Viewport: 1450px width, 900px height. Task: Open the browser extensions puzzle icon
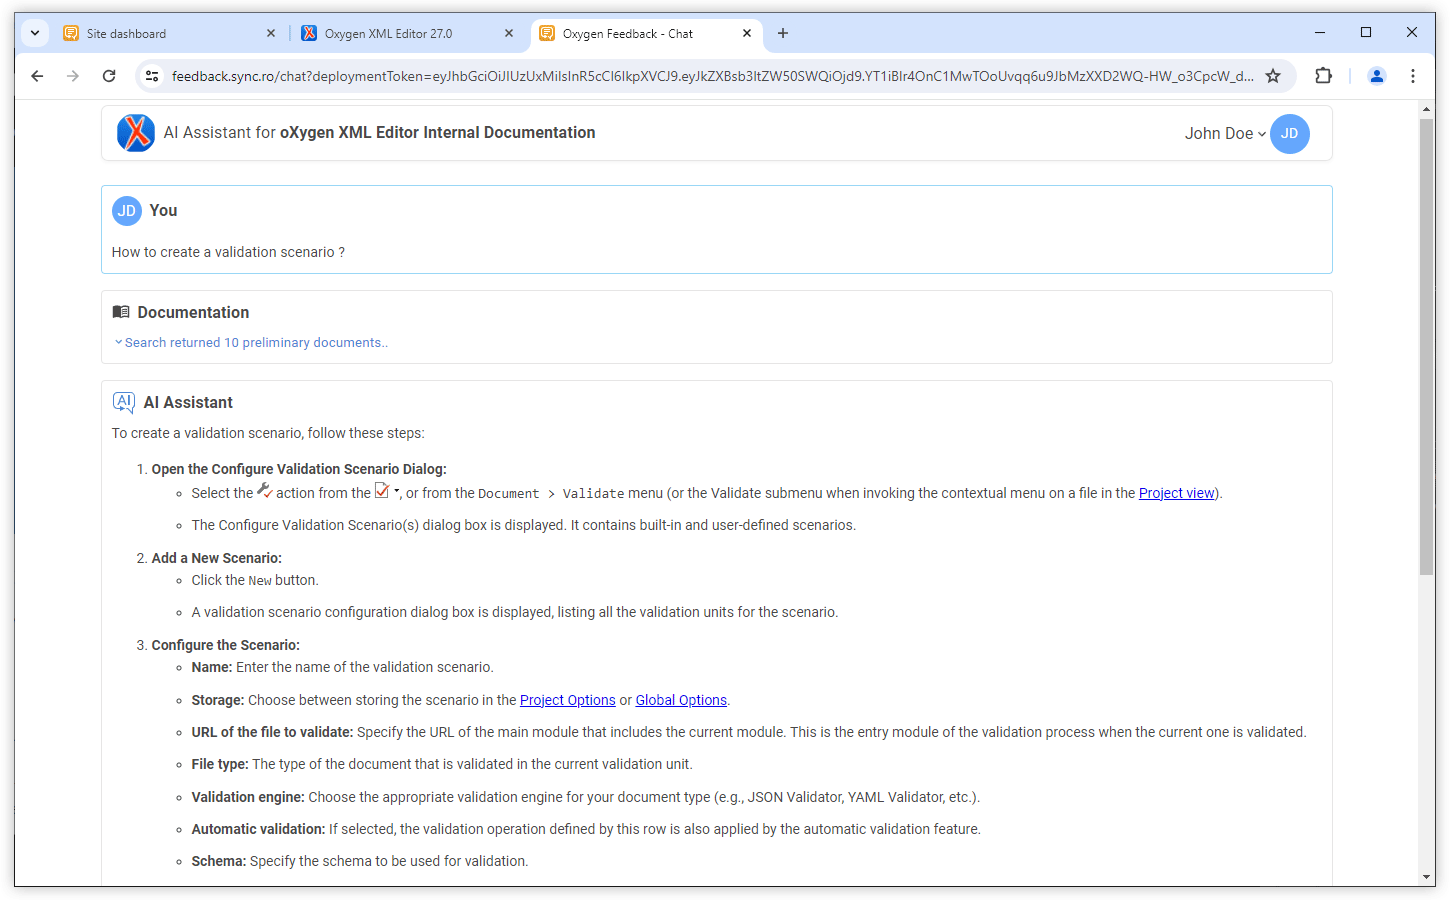click(x=1324, y=76)
